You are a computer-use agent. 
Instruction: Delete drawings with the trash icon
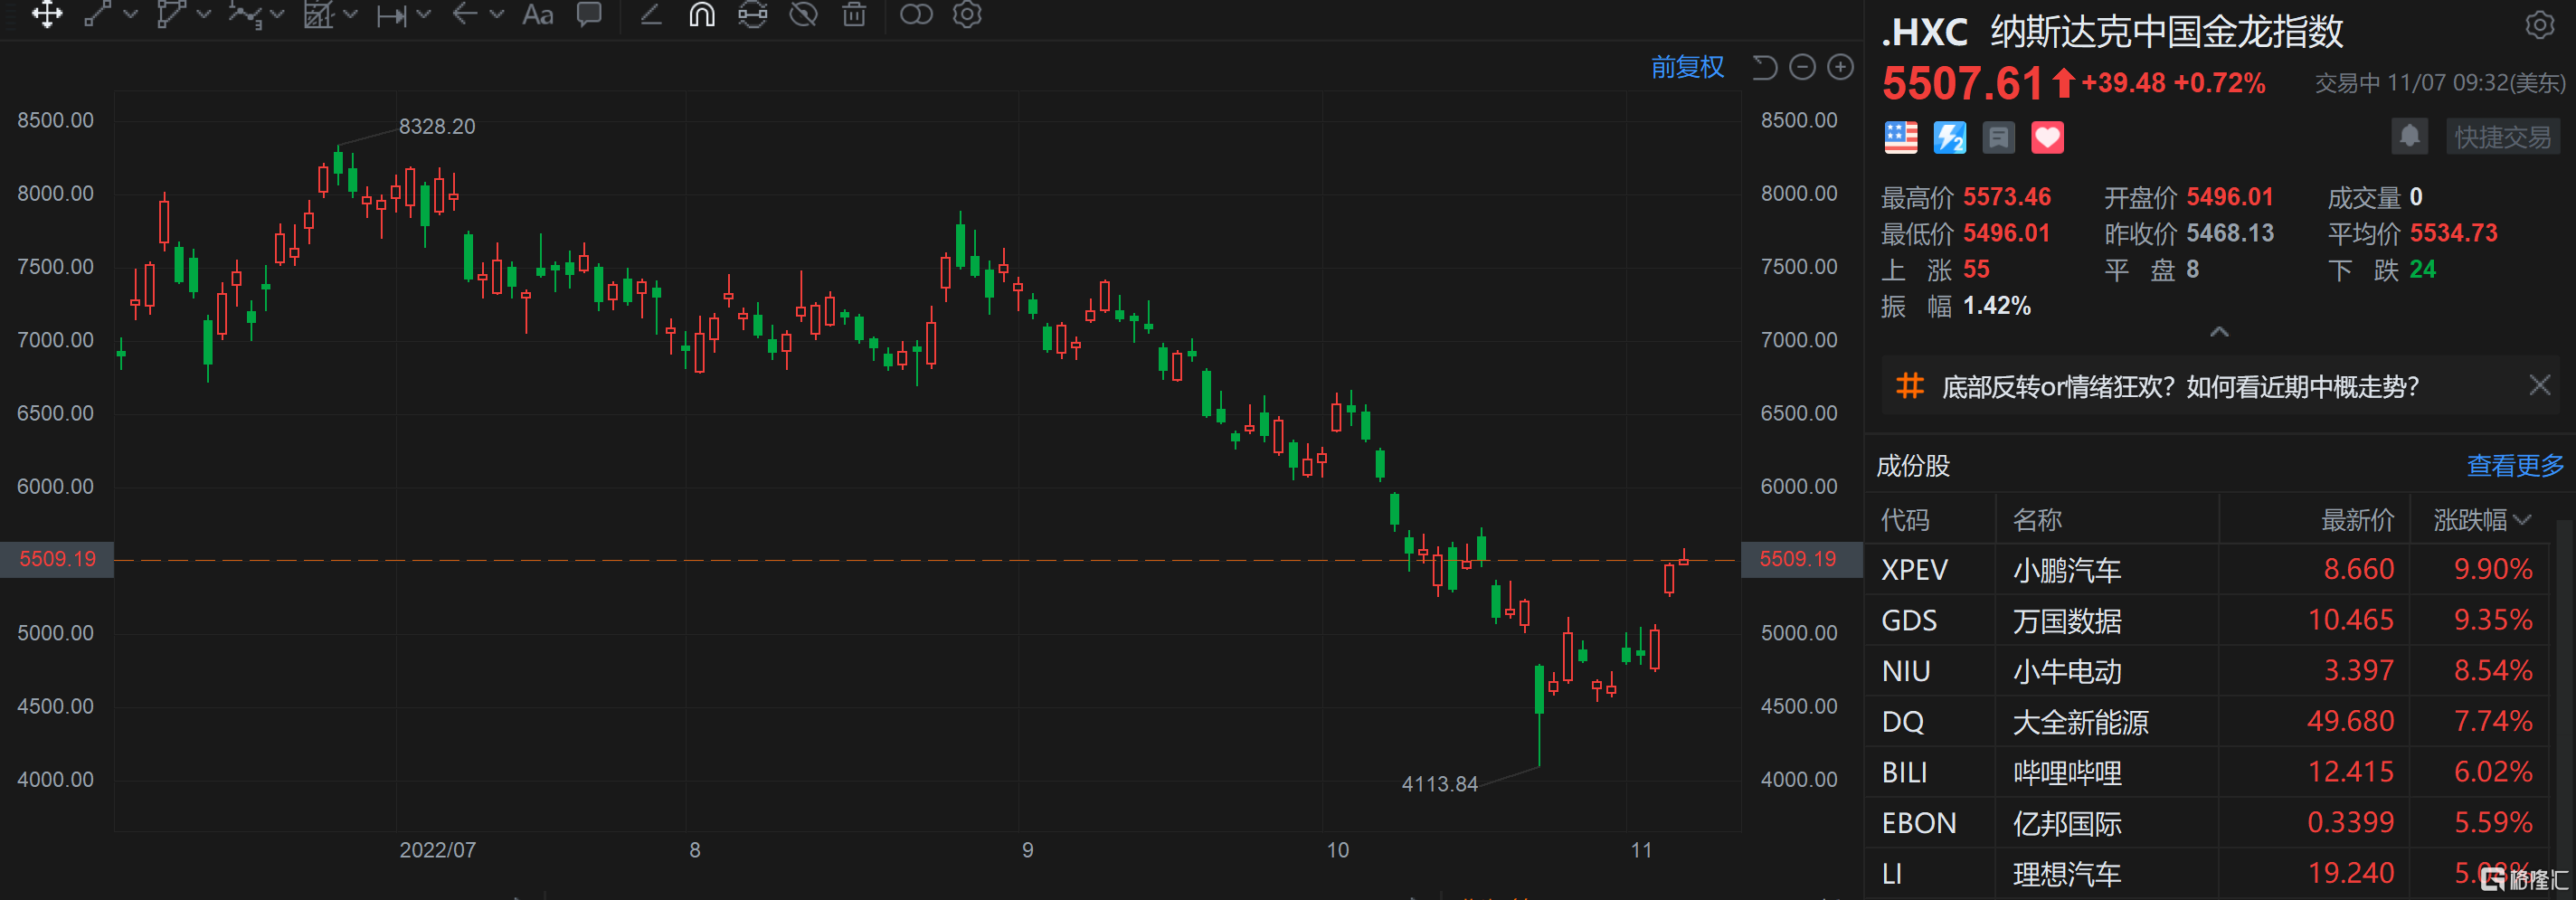point(854,14)
